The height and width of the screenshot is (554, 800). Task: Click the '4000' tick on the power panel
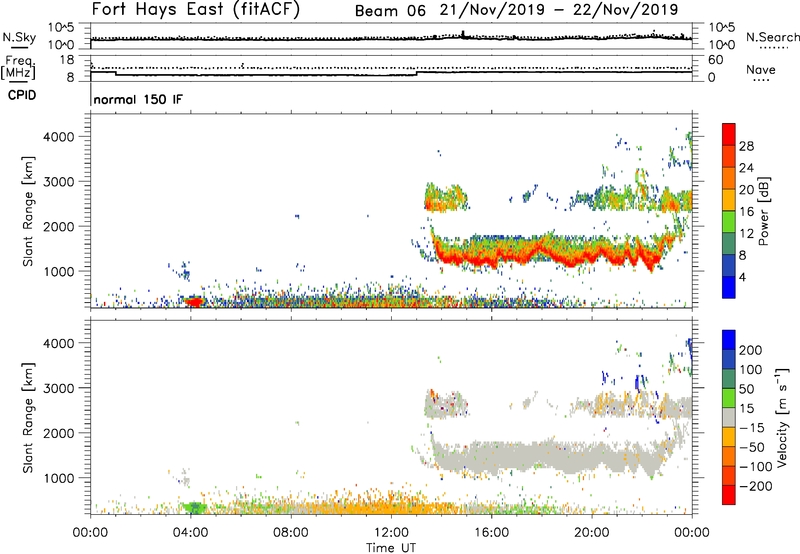pos(59,137)
